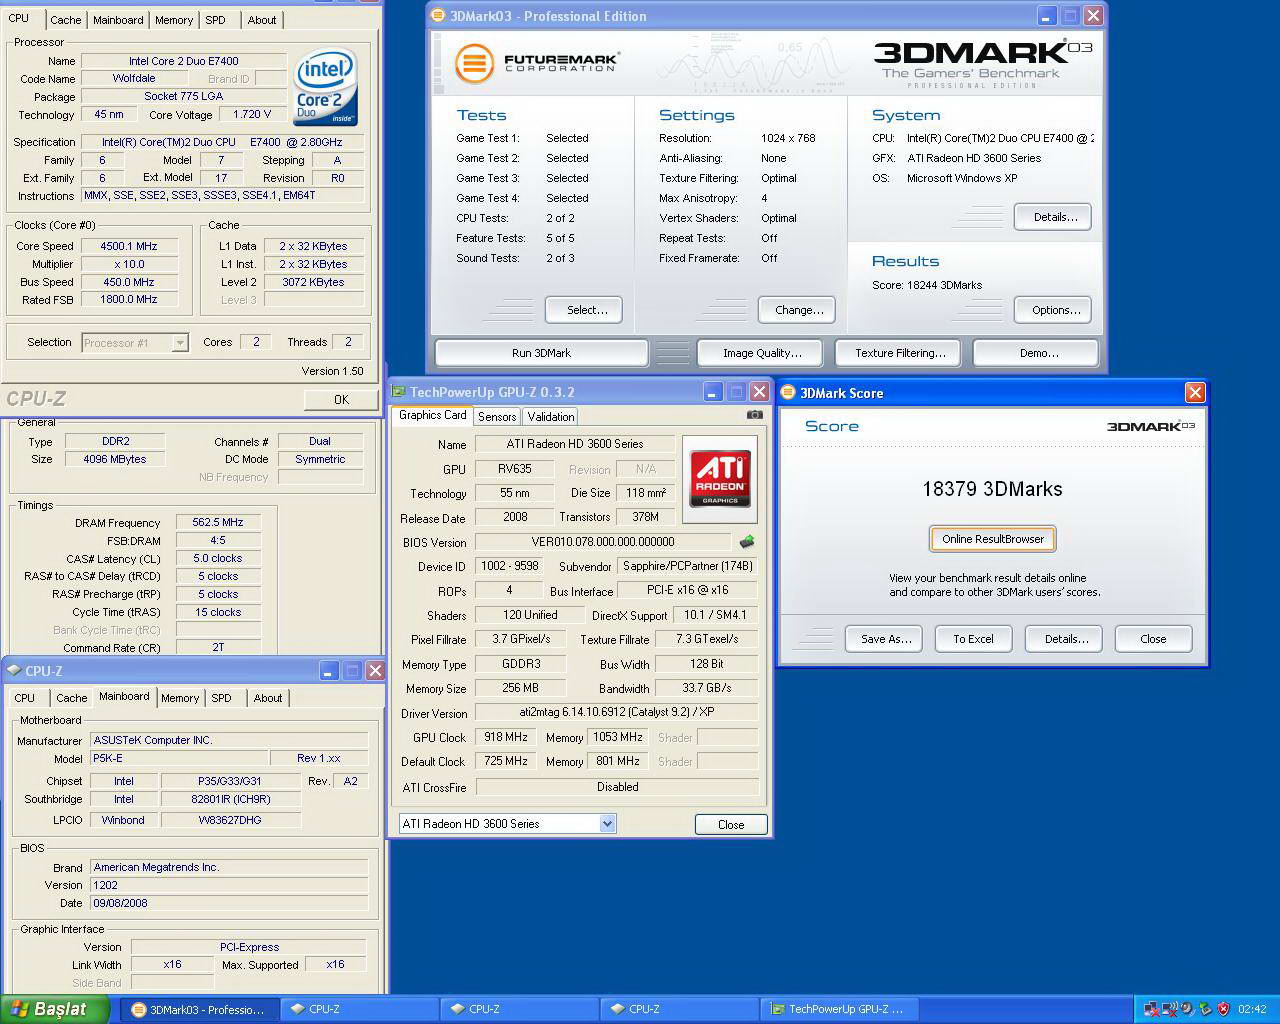Switch to 3DMark03 taskbar item
The image size is (1280, 1024).
(x=198, y=1009)
